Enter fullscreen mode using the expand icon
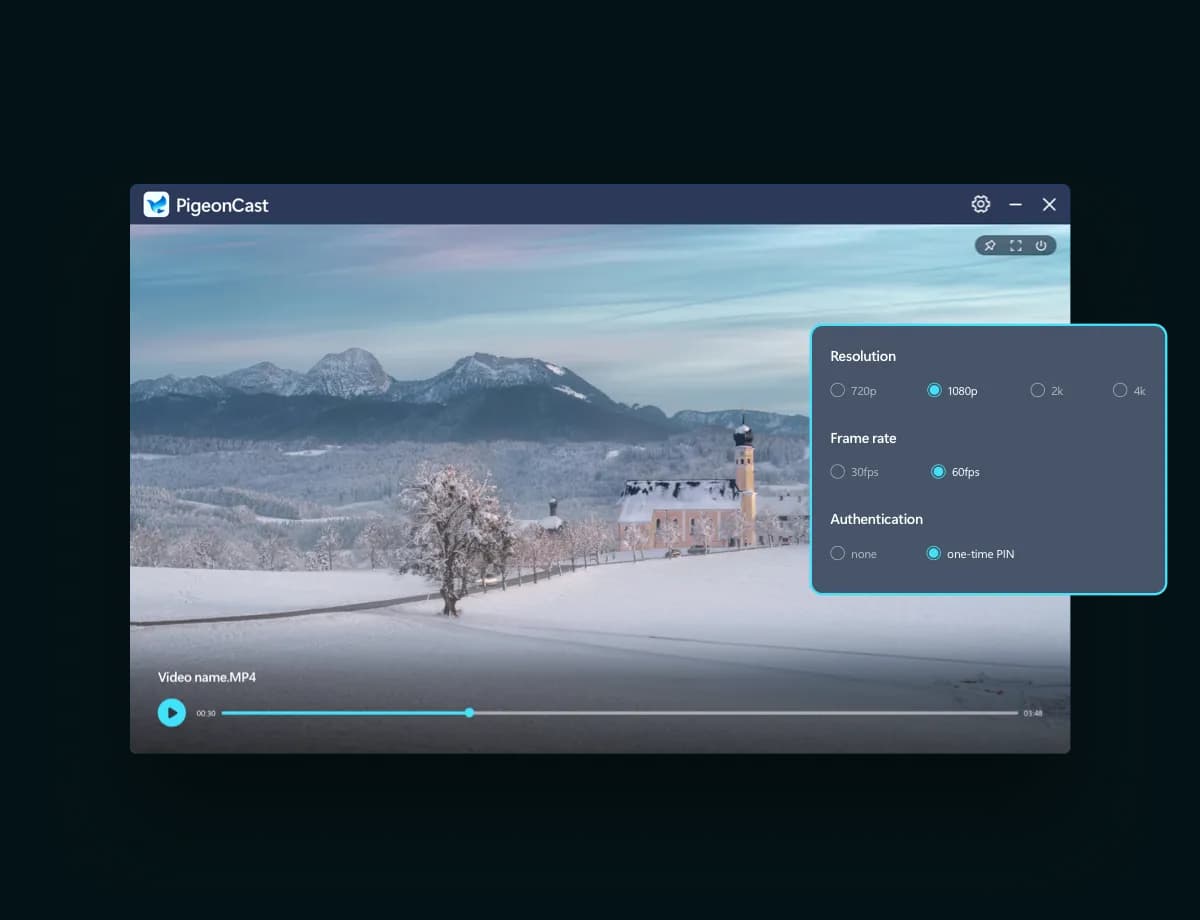The height and width of the screenshot is (920, 1200). (x=1016, y=246)
